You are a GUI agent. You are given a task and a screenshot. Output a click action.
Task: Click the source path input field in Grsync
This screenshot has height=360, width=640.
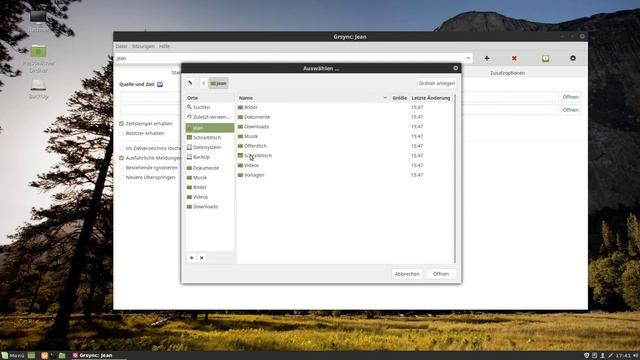point(339,97)
